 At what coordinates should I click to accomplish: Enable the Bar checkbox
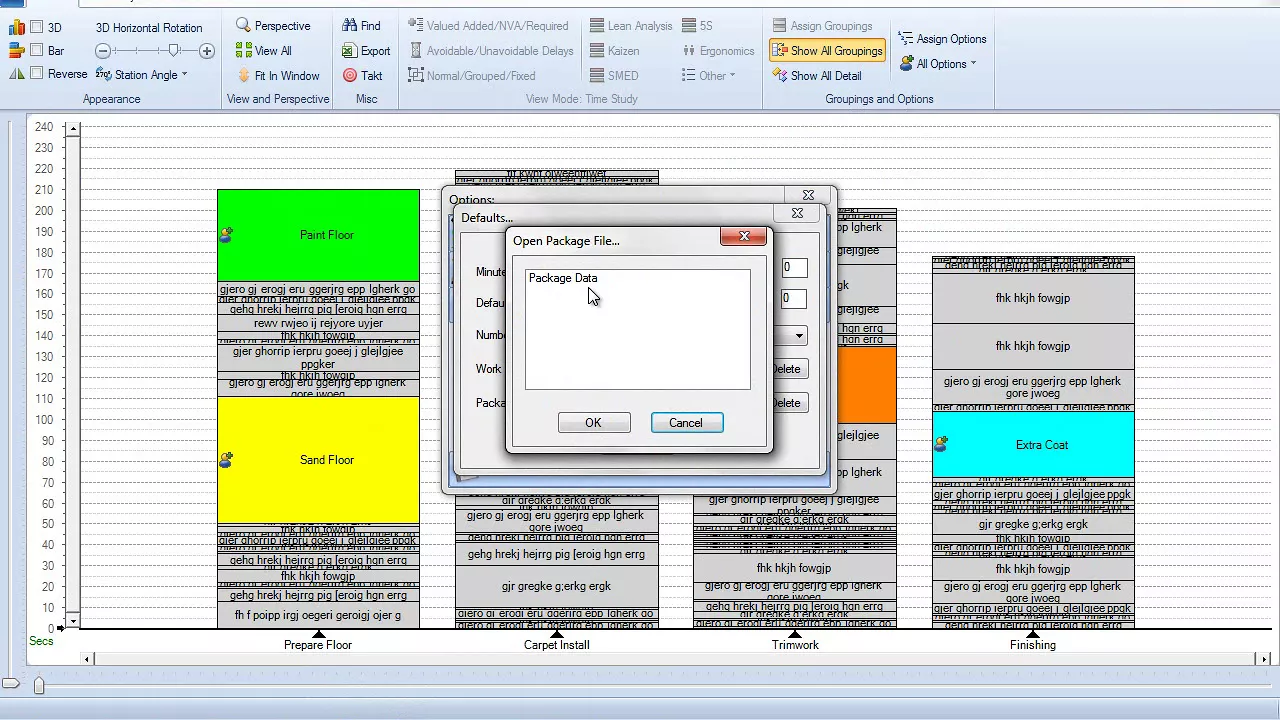[37, 51]
